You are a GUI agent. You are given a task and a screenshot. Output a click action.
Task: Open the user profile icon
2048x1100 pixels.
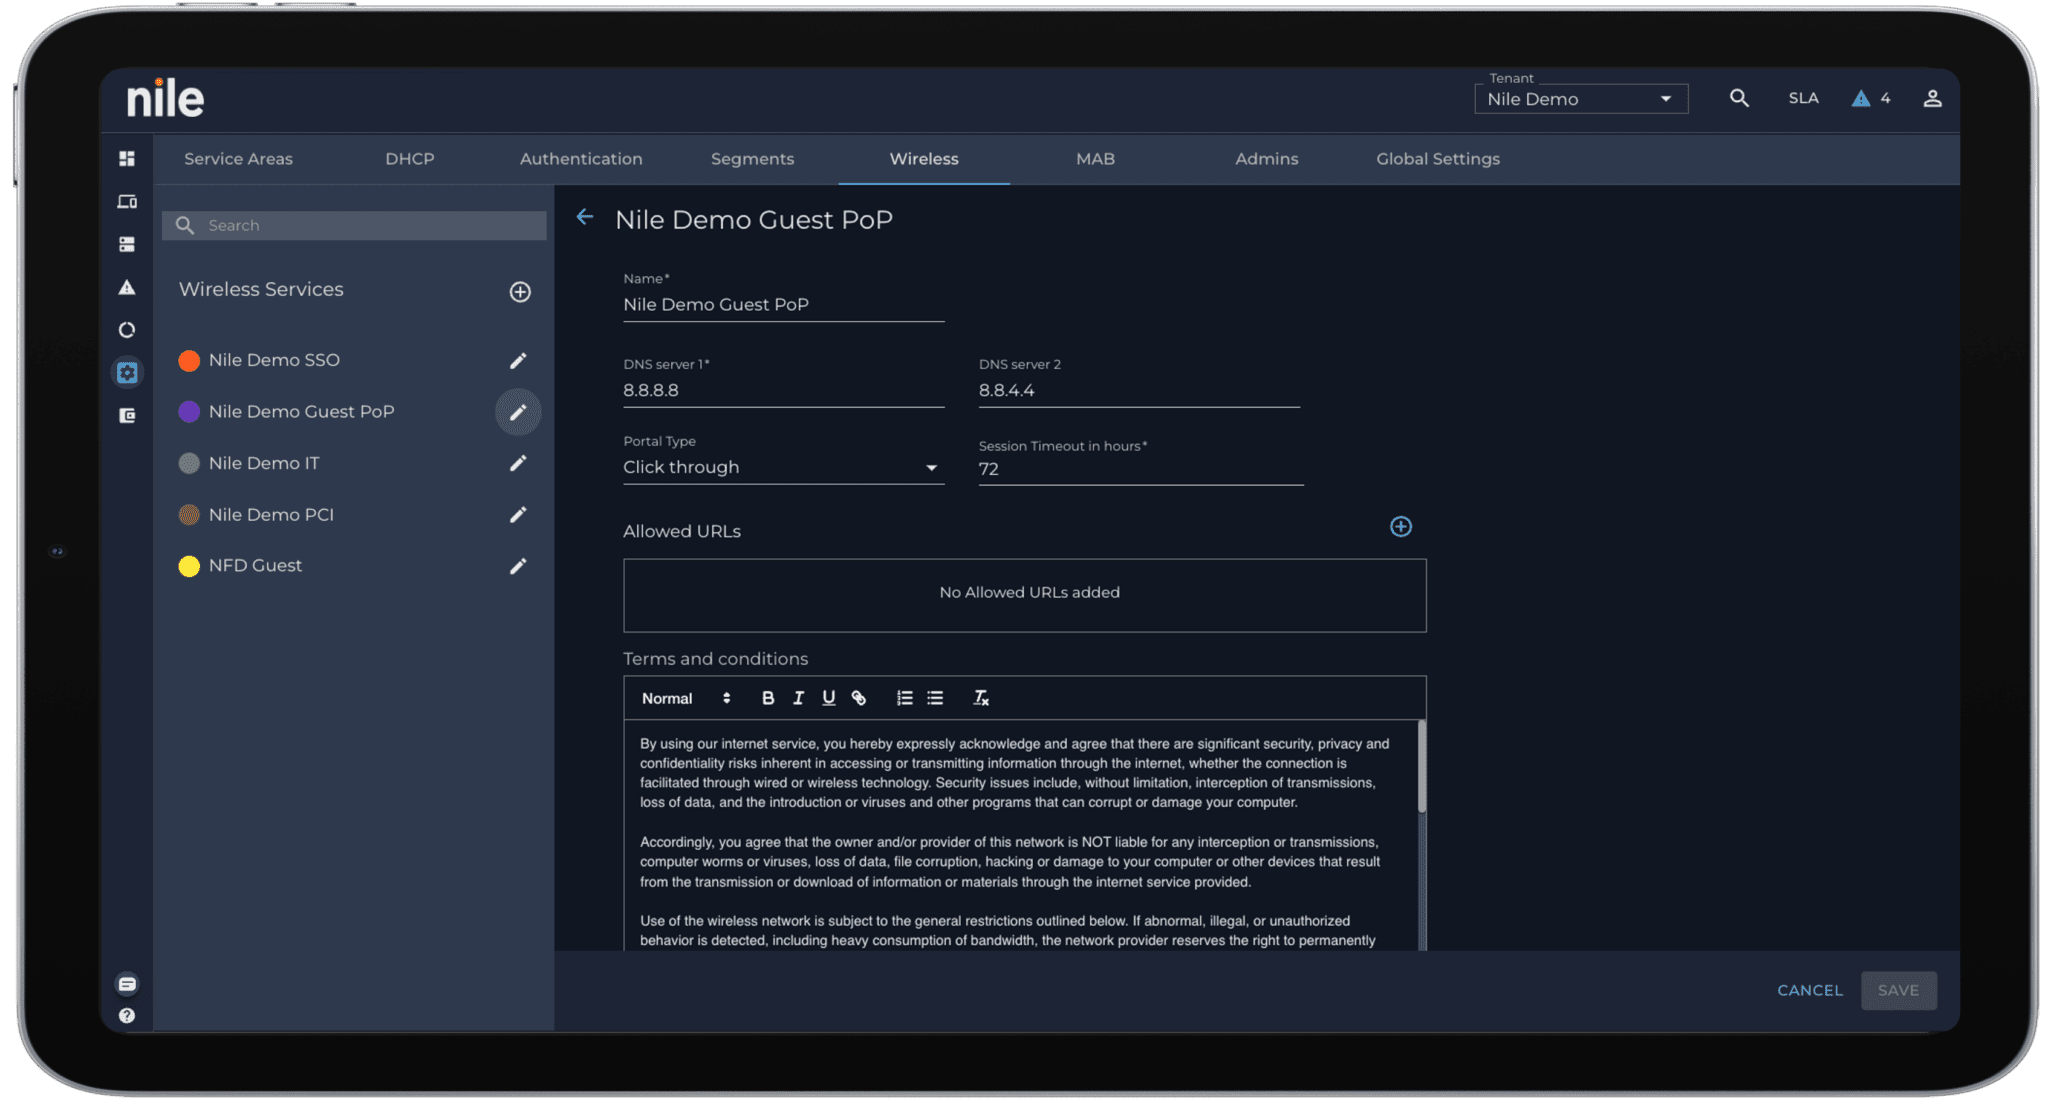1932,98
